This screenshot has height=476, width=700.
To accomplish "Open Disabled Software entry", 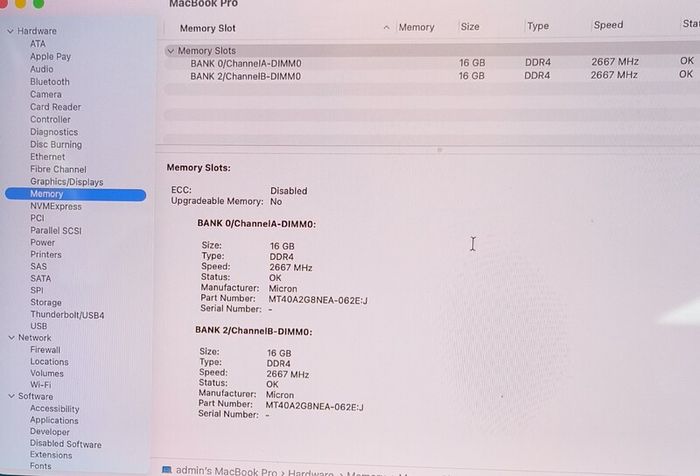I will click(66, 444).
